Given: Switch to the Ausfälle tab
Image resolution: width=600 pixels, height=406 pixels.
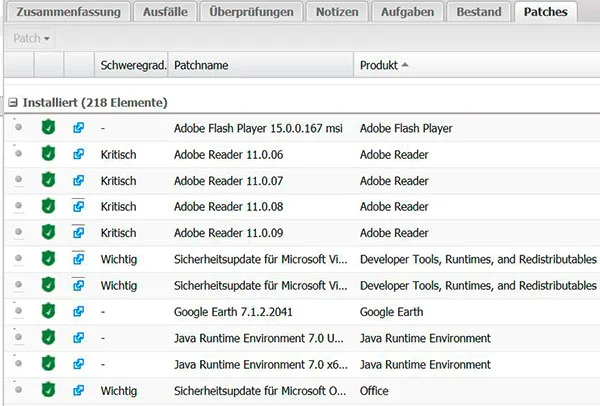Looking at the screenshot, I should [x=165, y=11].
